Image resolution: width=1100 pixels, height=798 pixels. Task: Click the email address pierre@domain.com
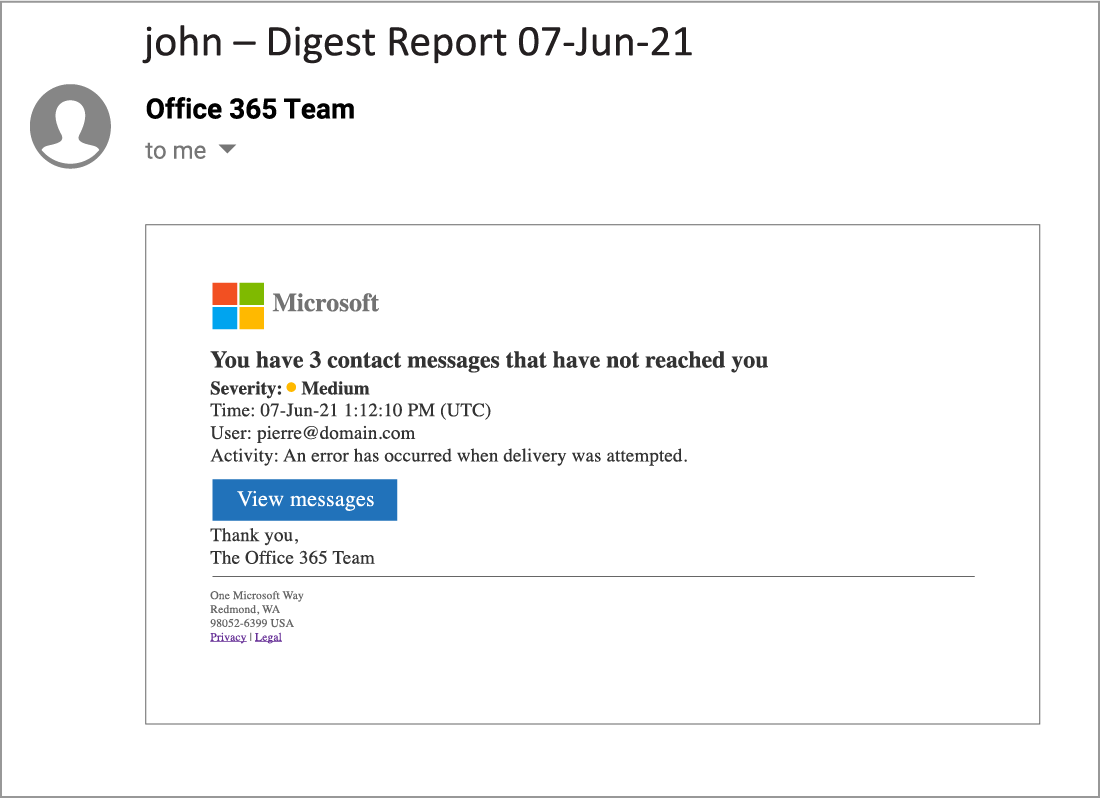pyautogui.click(x=336, y=433)
